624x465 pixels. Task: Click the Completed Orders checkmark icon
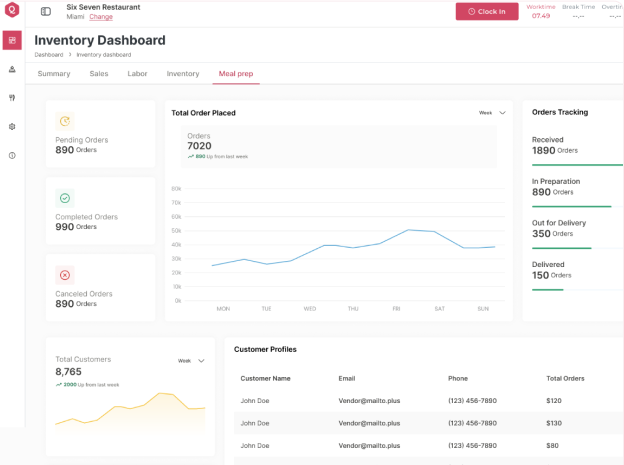click(x=65, y=198)
